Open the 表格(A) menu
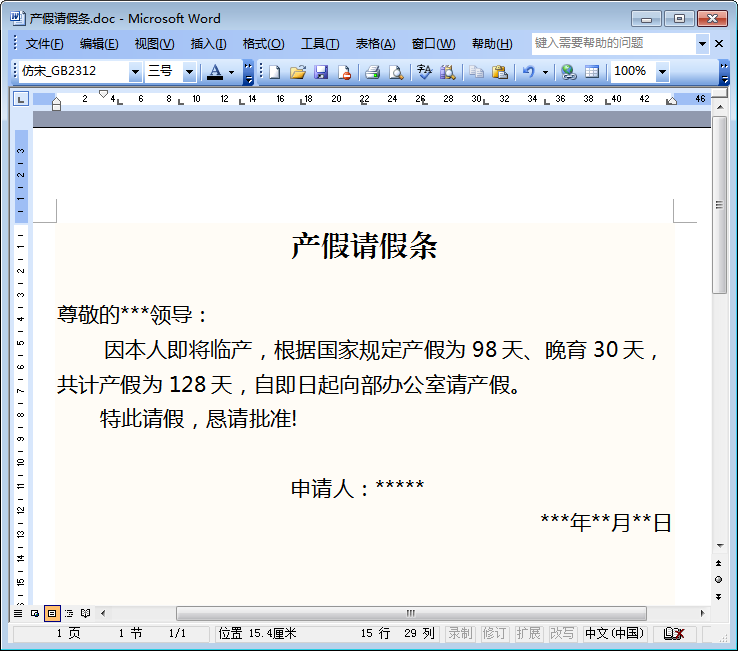The image size is (738, 651). click(375, 44)
